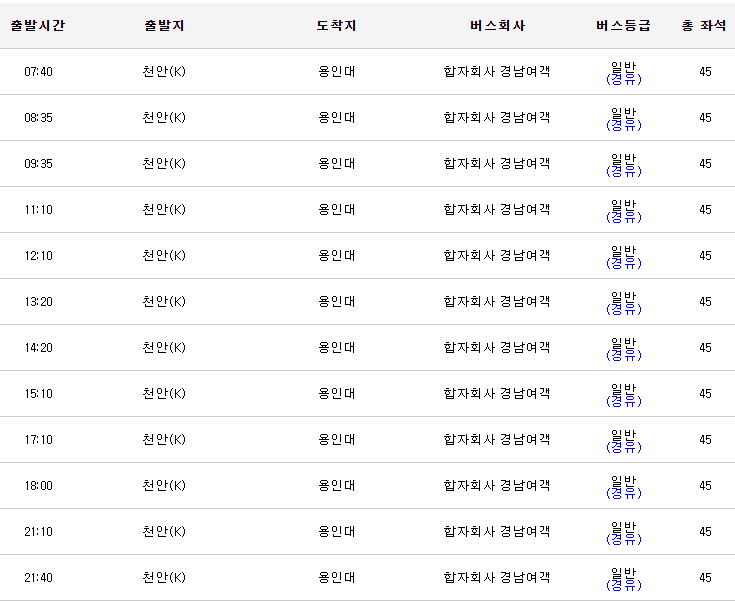Viewport: 735px width, 602px height.
Task: Select the 21:40 departure time
Action: click(x=38, y=578)
